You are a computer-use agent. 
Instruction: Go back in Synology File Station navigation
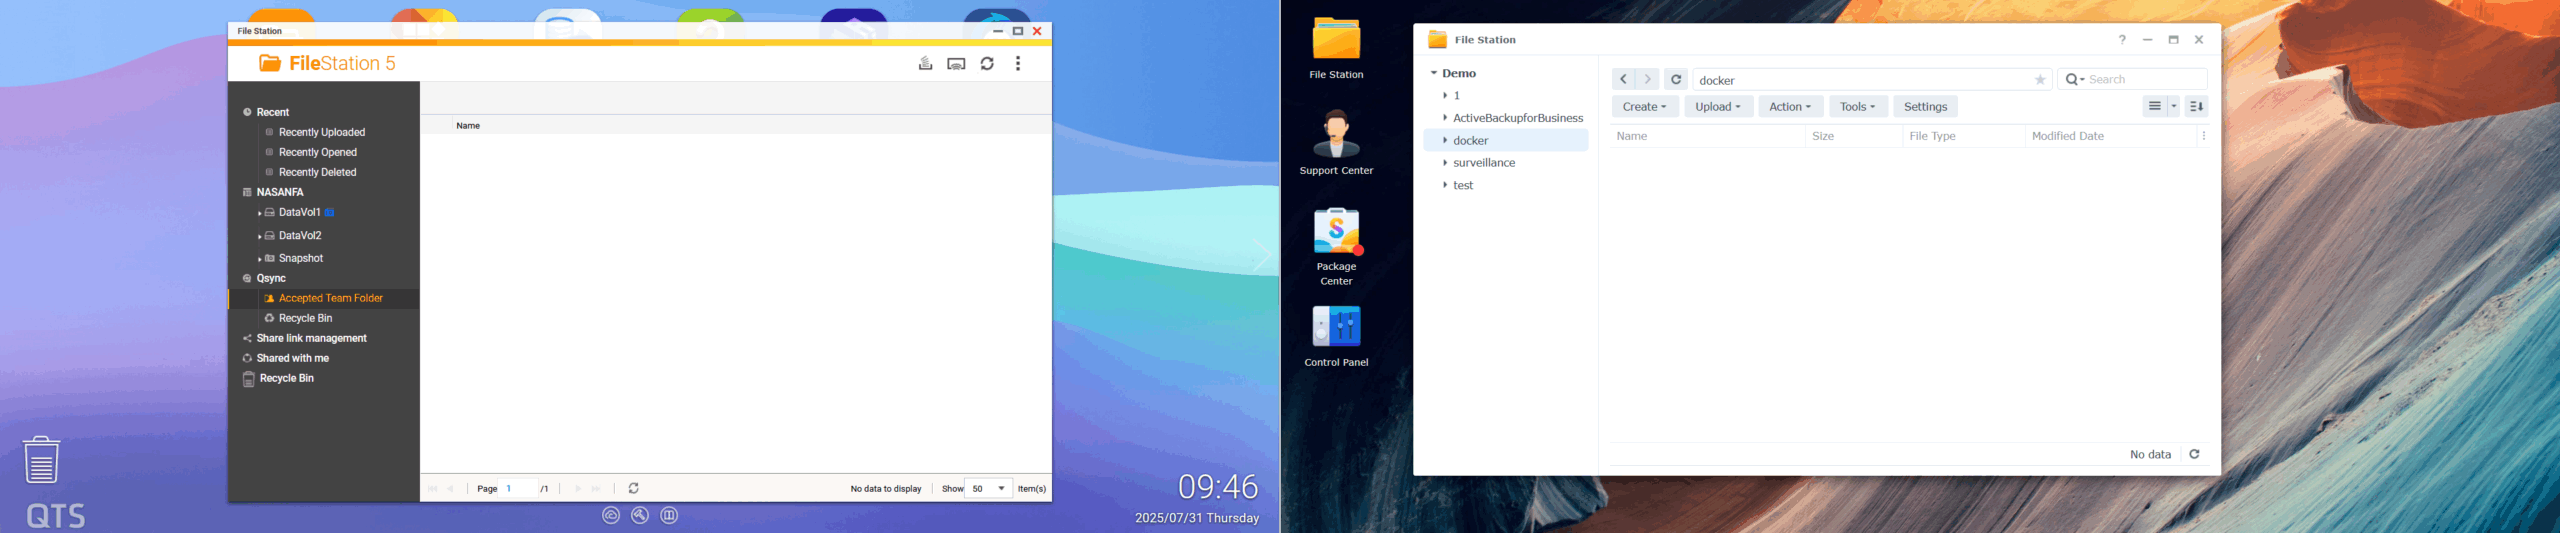(1623, 79)
